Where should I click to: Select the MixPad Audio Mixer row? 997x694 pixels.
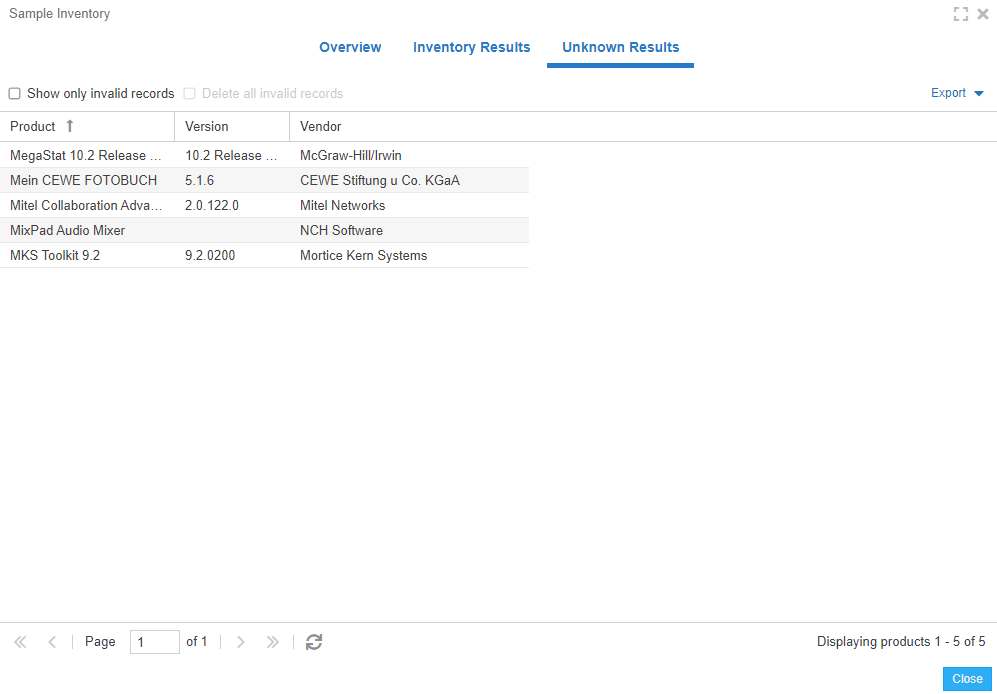(67, 230)
